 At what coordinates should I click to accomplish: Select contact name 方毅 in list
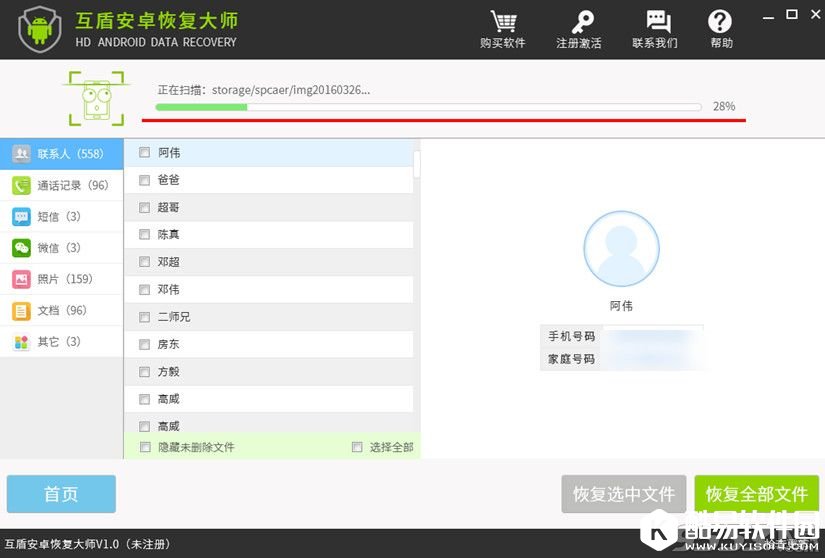pyautogui.click(x=168, y=372)
